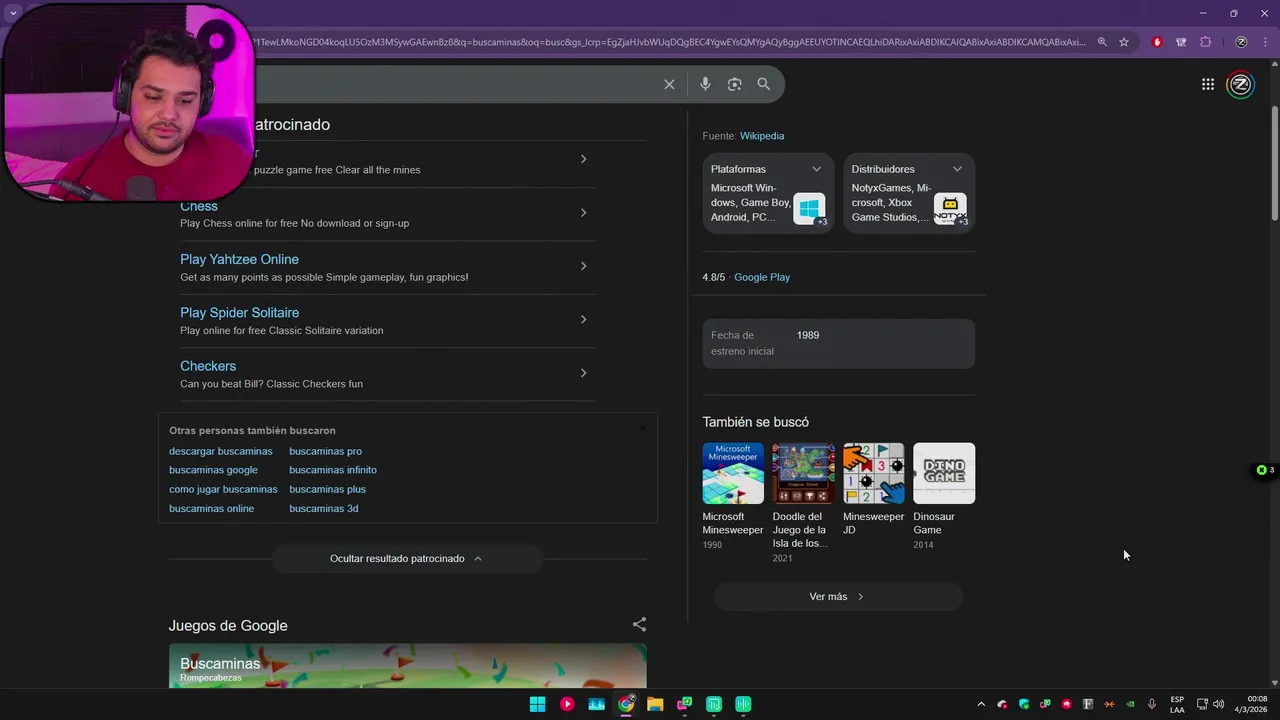
Task: Click the magnifying glass search icon
Action: 764,84
